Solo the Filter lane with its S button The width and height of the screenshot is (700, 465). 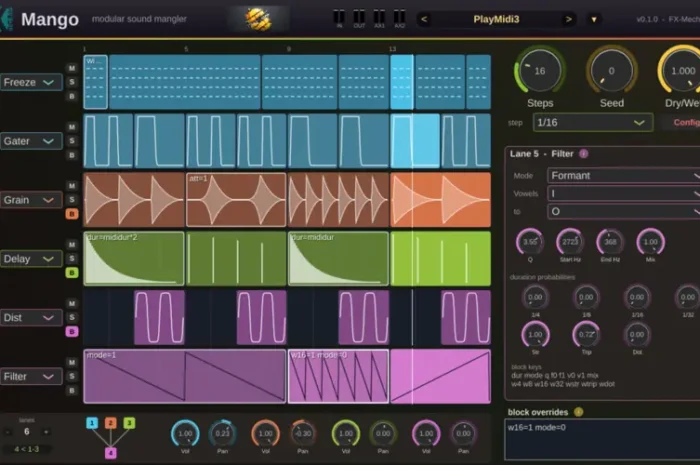[x=72, y=376]
